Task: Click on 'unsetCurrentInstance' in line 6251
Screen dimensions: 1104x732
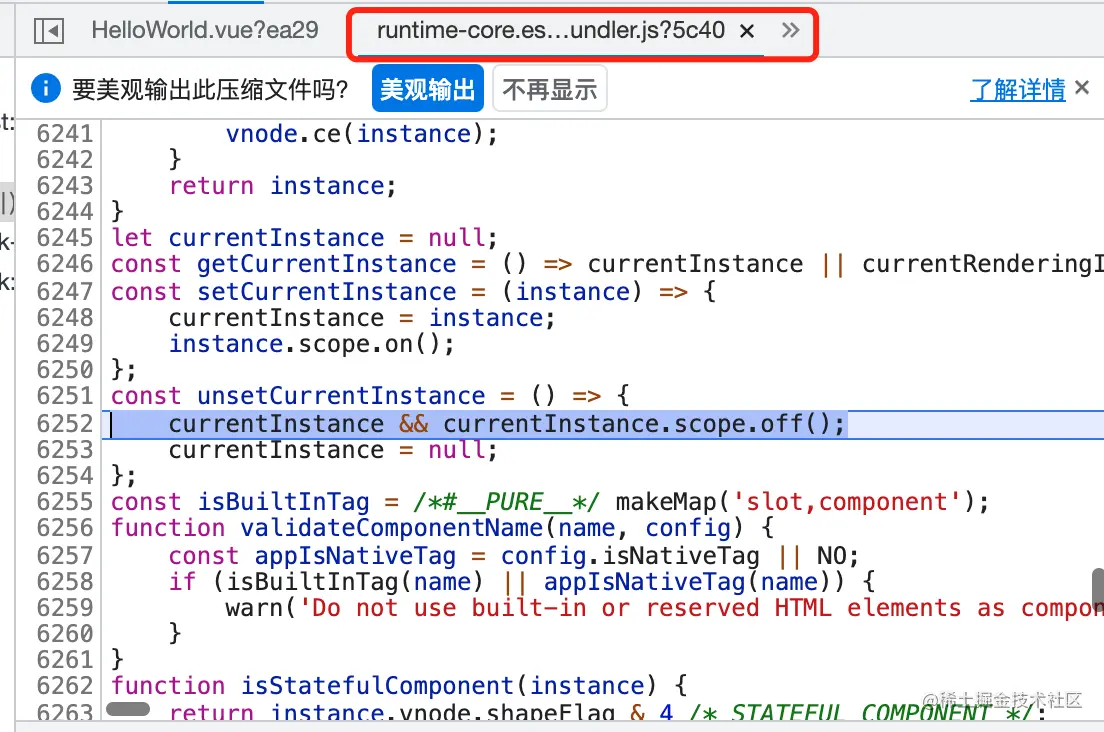Action: pos(341,396)
